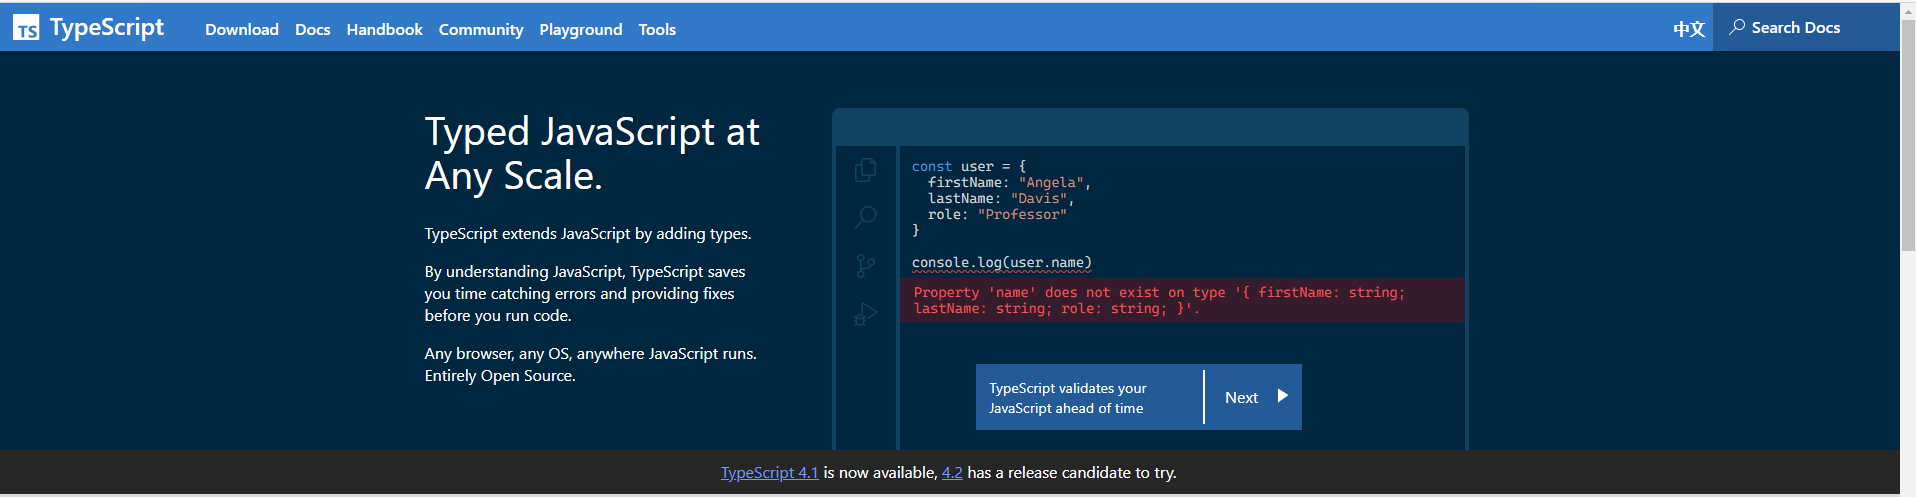Open the 4.2 release candidate link

pyautogui.click(x=952, y=473)
